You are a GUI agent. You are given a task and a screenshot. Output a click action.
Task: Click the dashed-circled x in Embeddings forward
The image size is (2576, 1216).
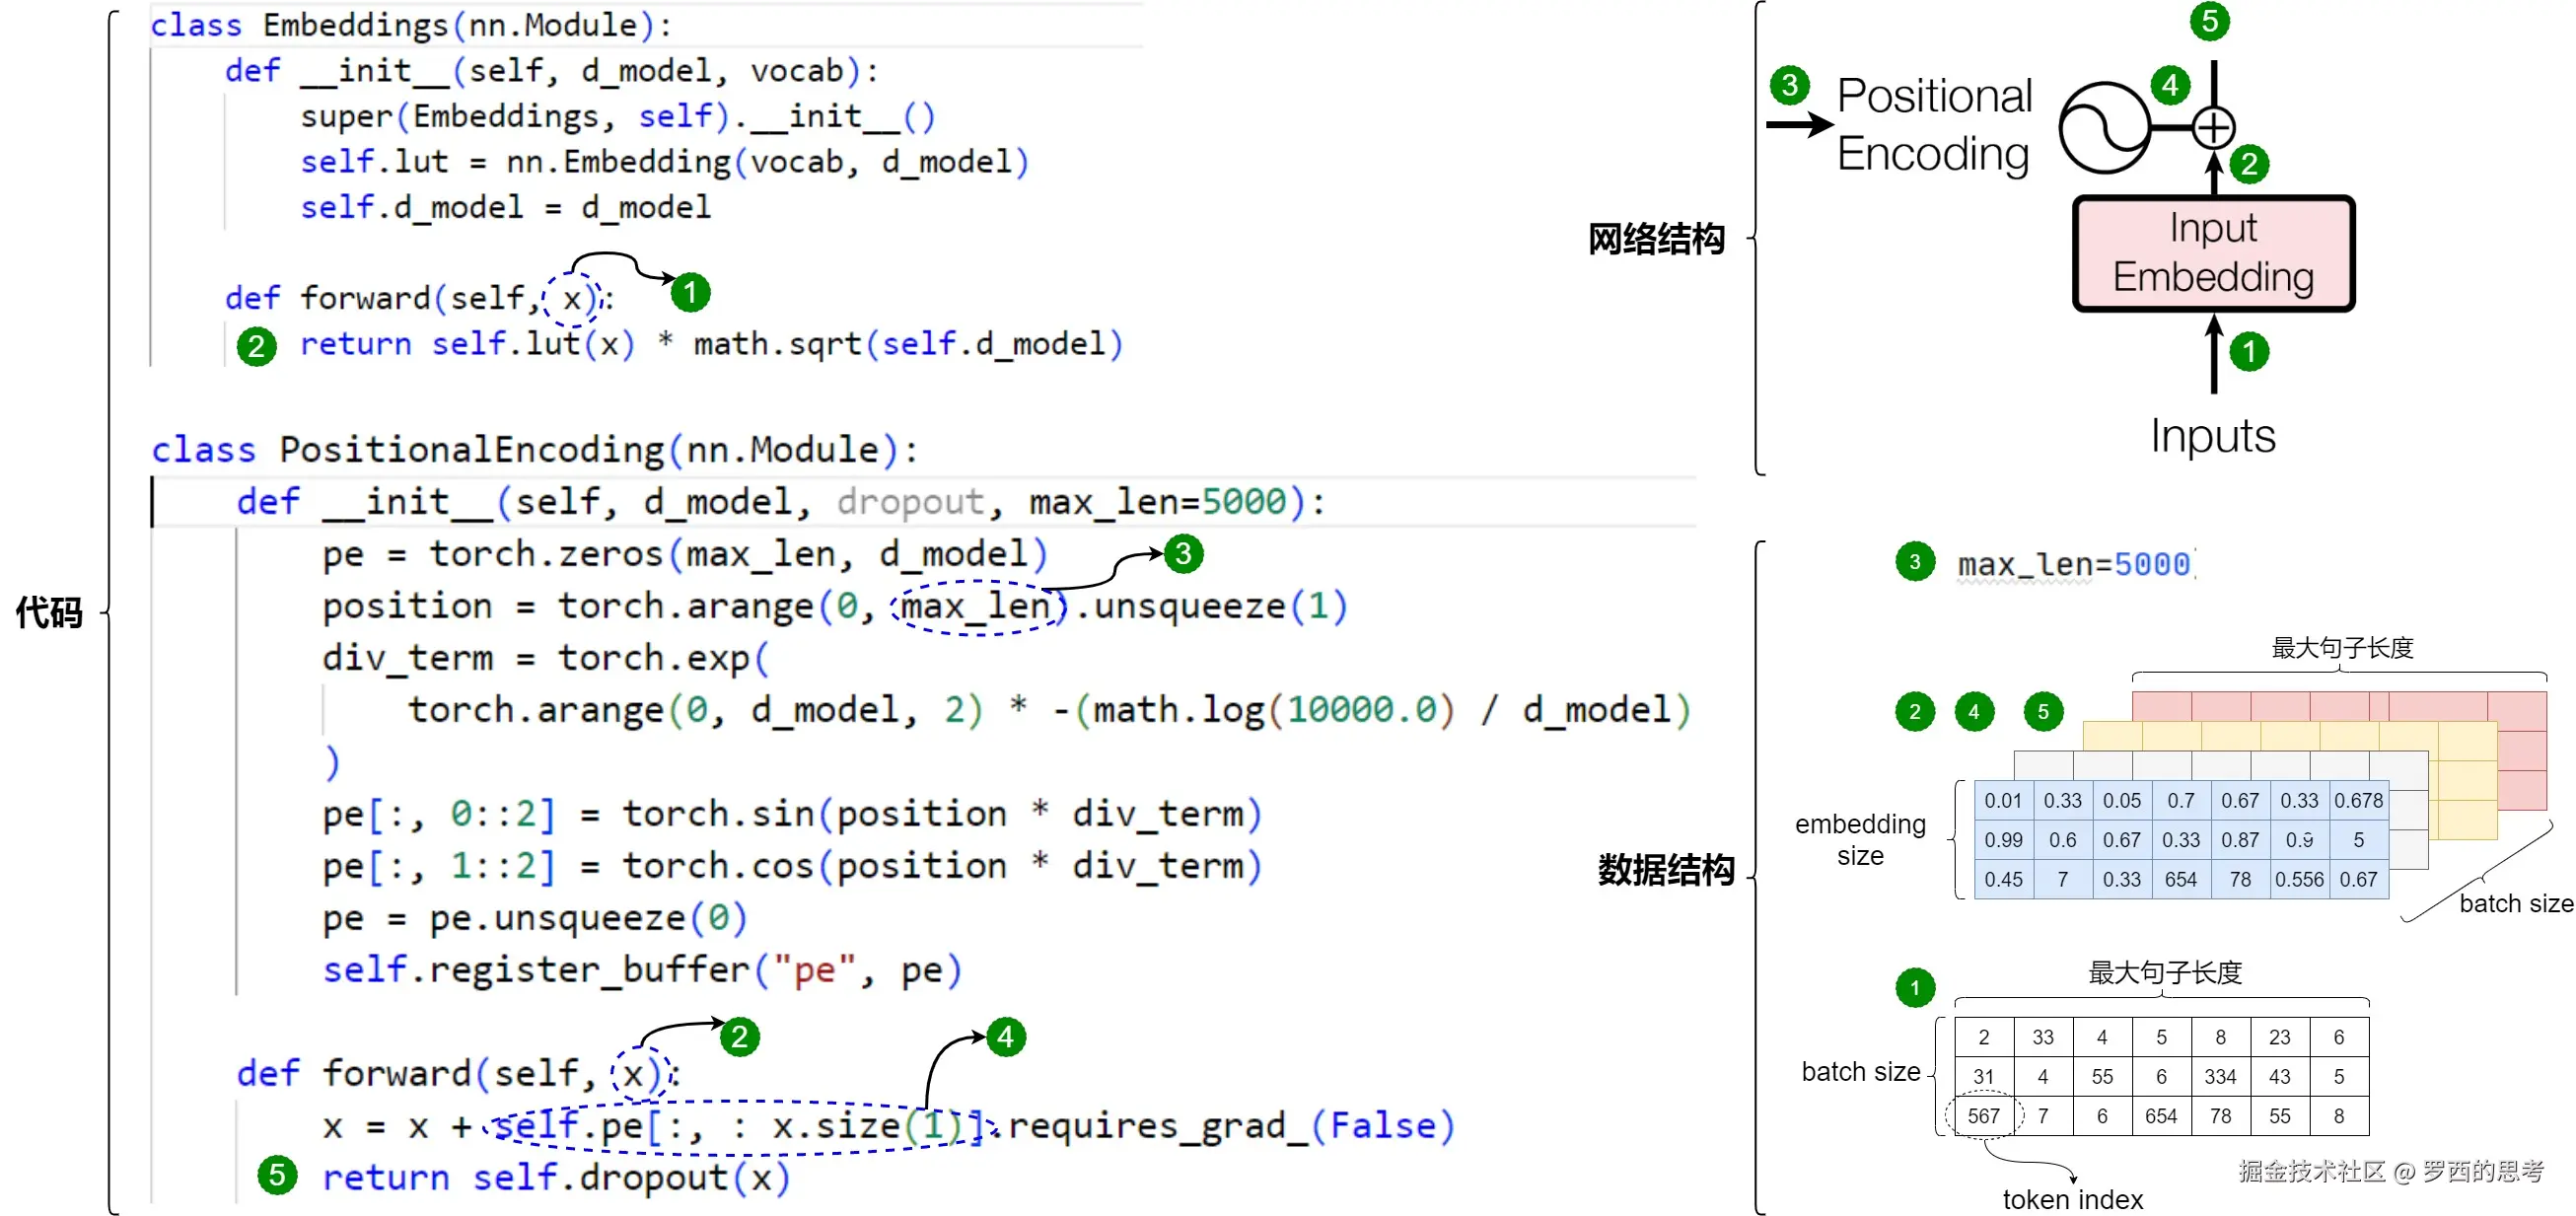click(x=571, y=298)
